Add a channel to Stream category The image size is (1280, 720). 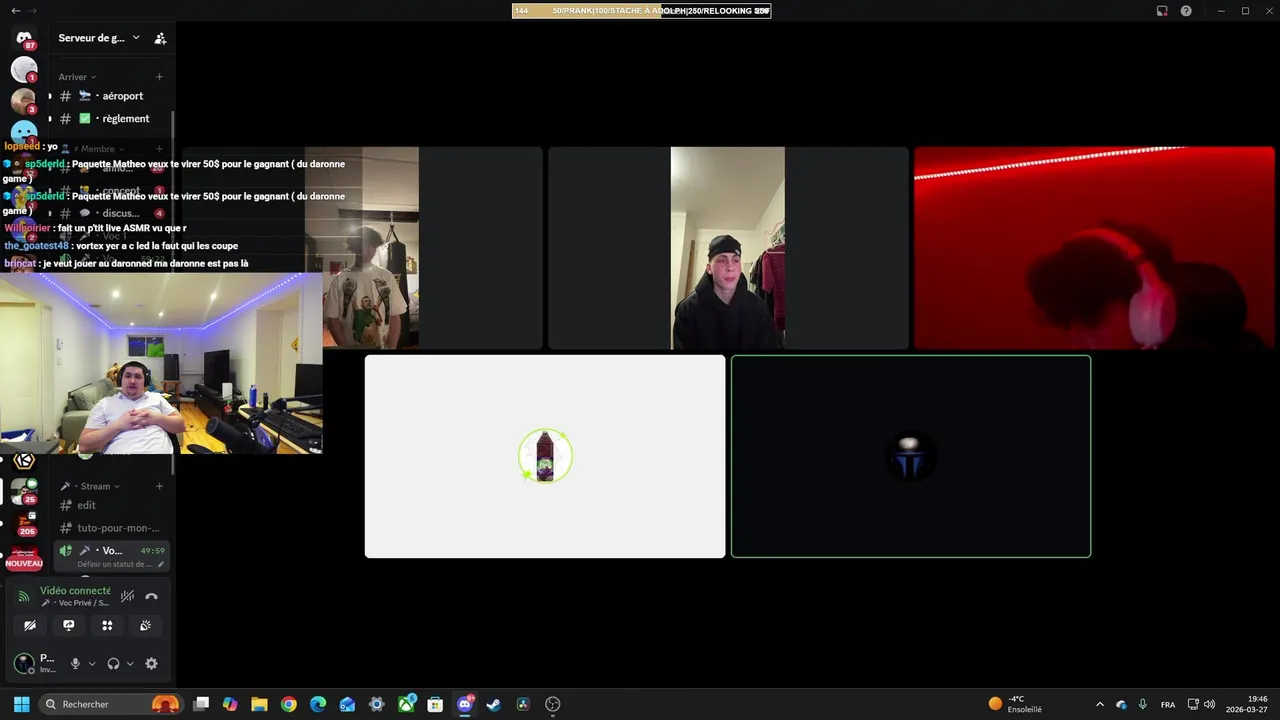coord(159,486)
